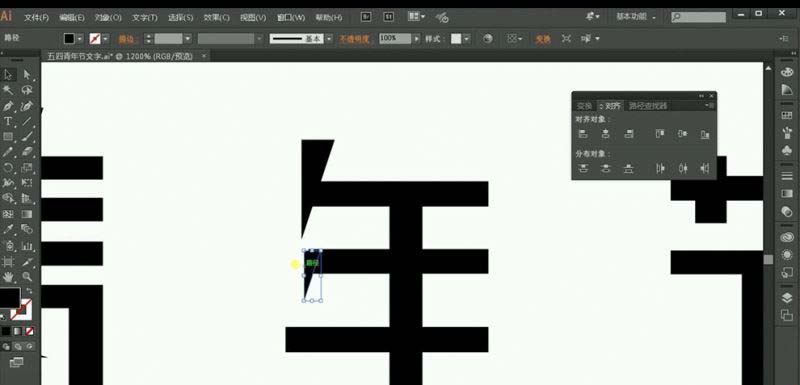This screenshot has height=385, width=800.
Task: Set color mode to Gradient button
Action: (17, 331)
